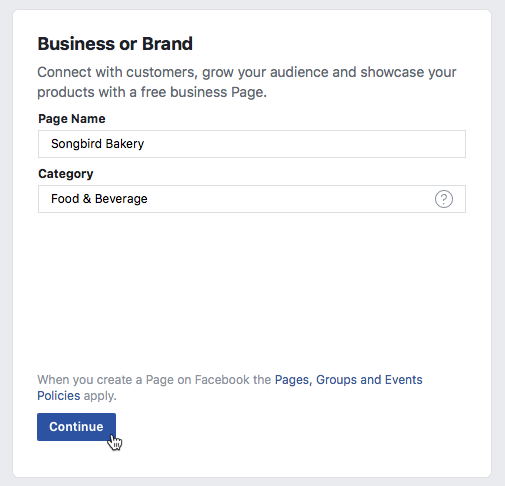Click the Connect with customers description text
The image size is (505, 486).
(247, 82)
